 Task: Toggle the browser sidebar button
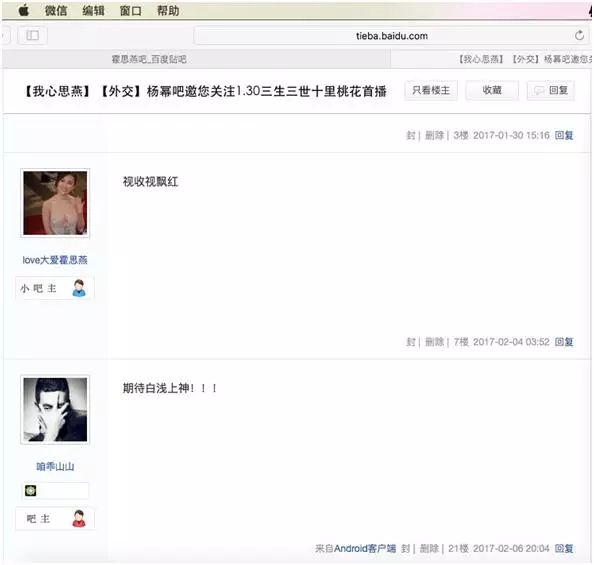pos(33,36)
